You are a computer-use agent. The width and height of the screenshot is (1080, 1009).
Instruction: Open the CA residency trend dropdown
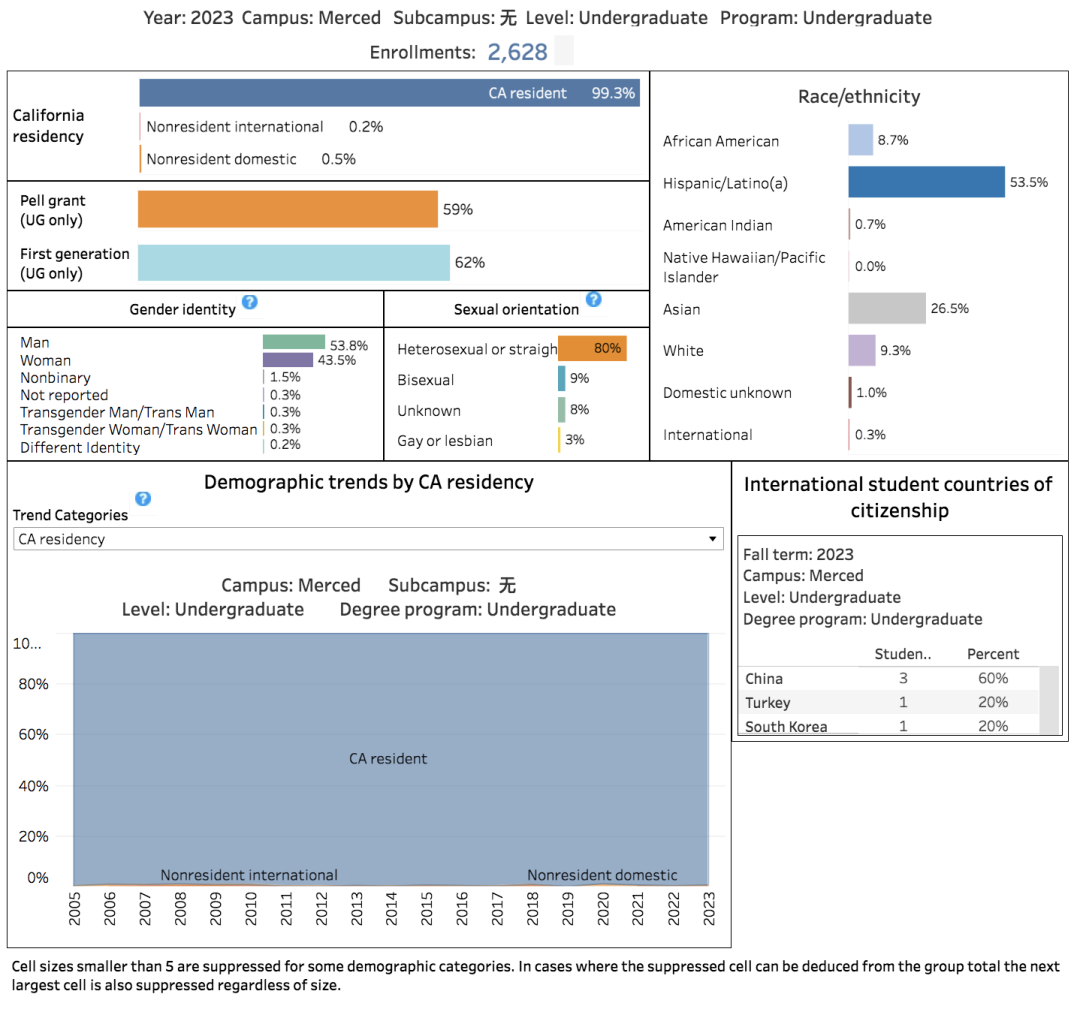pos(368,539)
